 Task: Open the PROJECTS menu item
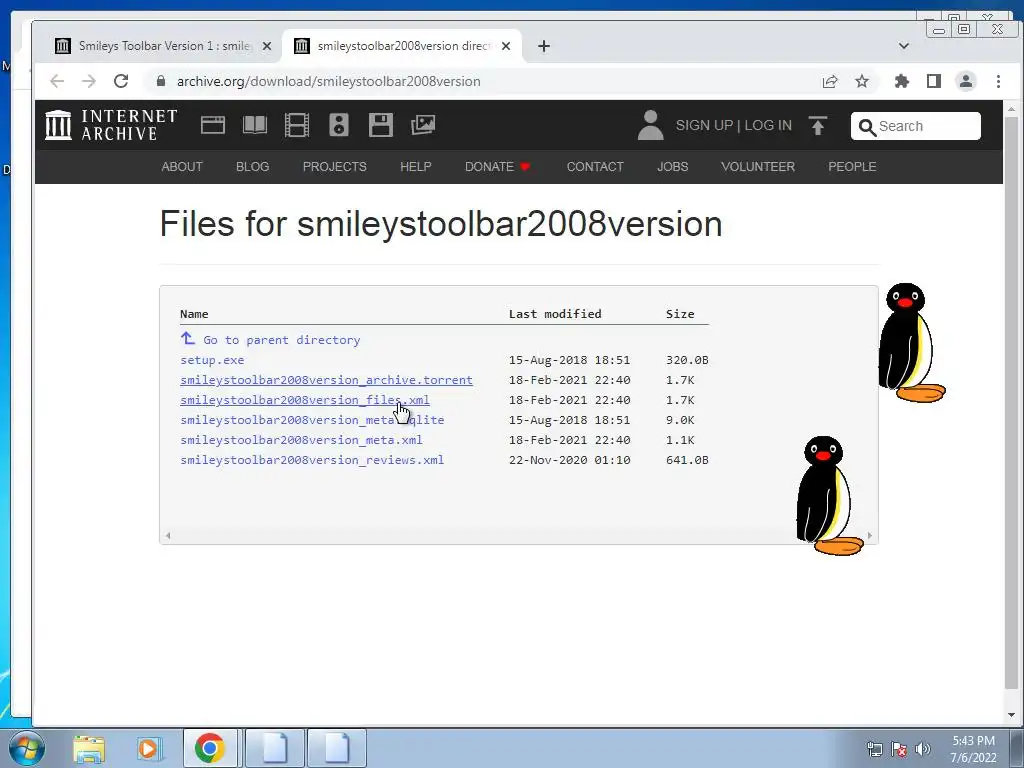tap(334, 167)
